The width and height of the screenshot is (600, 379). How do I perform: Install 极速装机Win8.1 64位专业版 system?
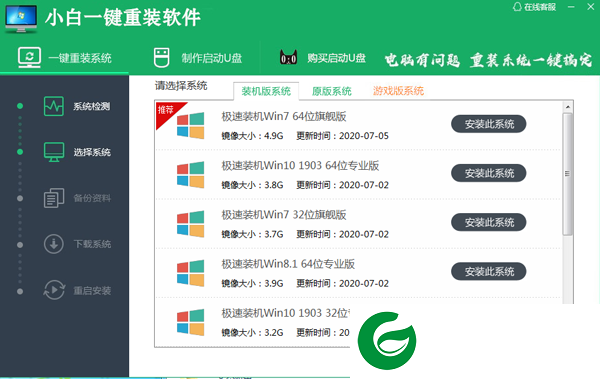[x=489, y=271]
